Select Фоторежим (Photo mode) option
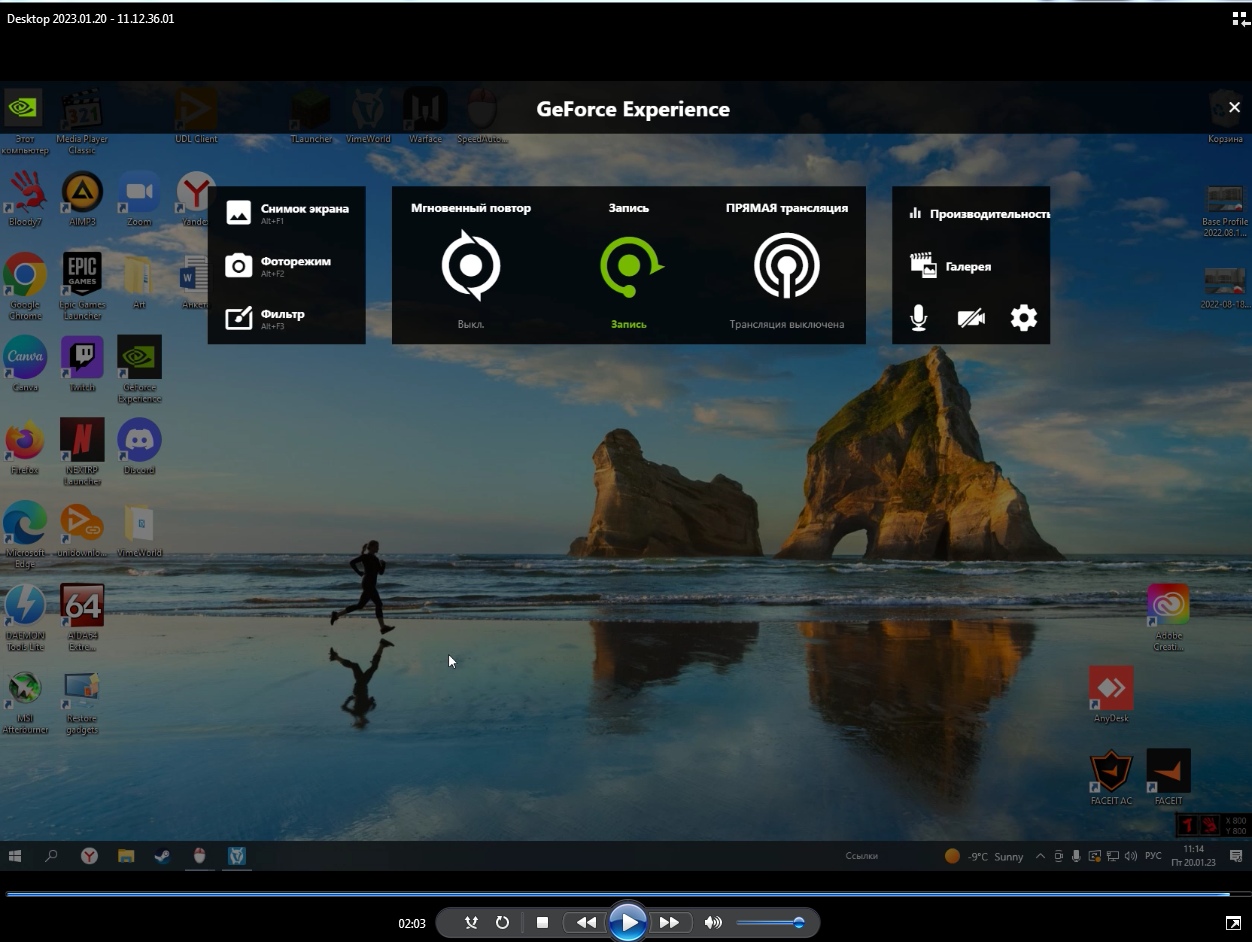 coord(280,265)
